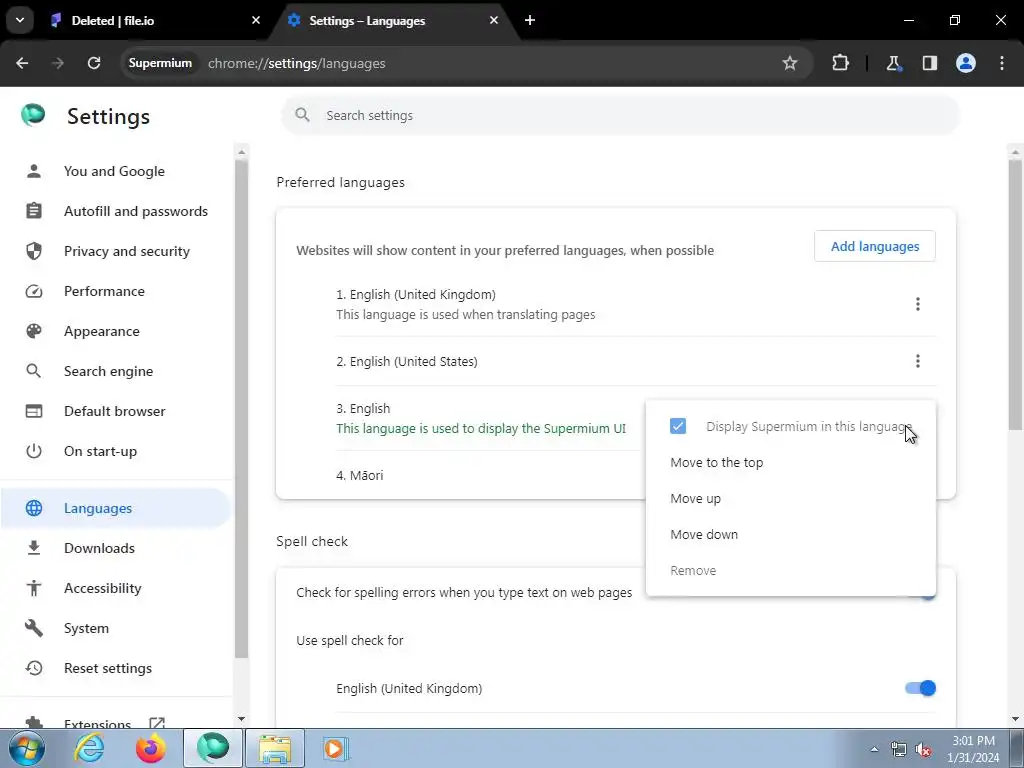
Task: Select the Settings – Languages tab
Action: point(394,21)
